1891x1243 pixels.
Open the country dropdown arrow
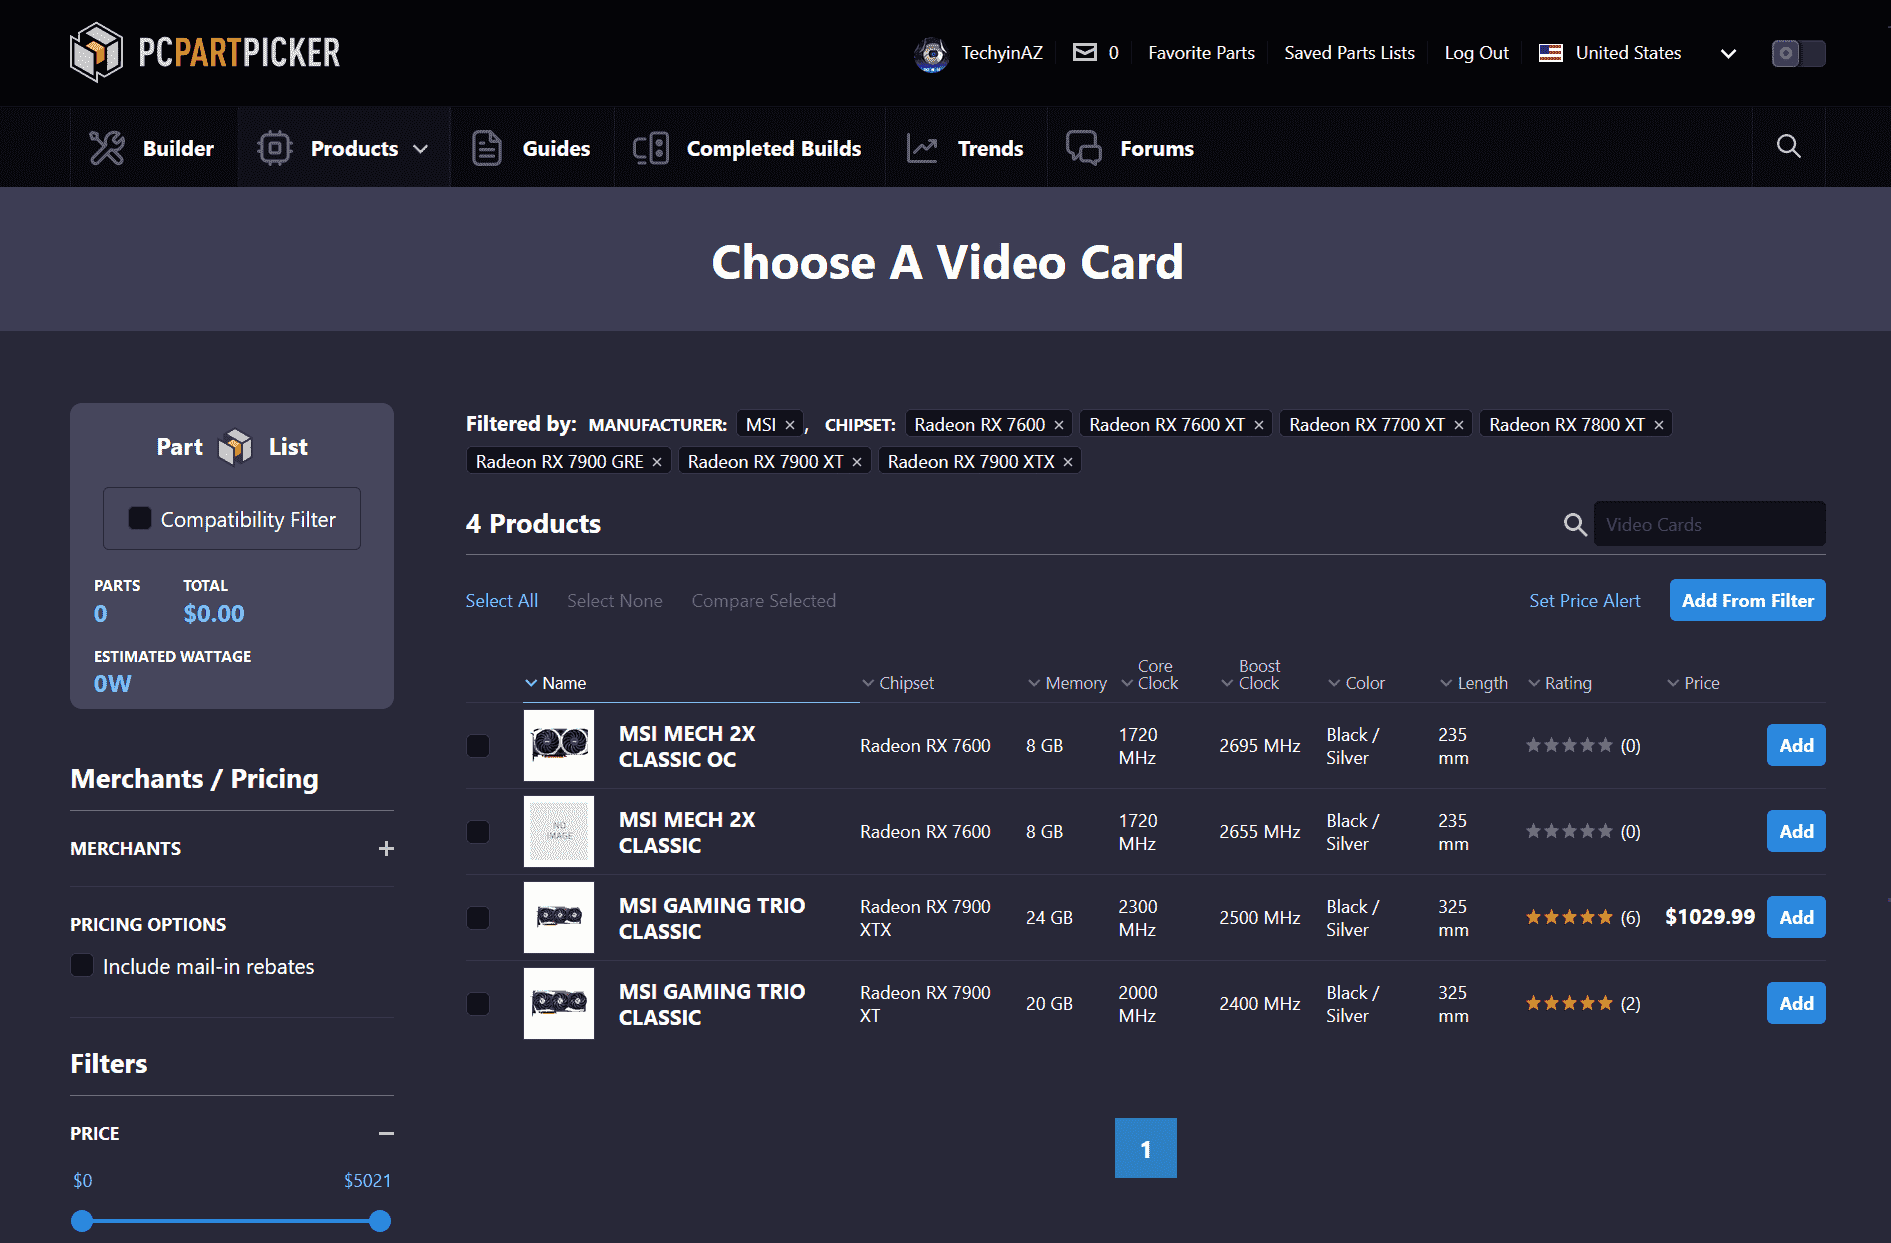coord(1728,53)
